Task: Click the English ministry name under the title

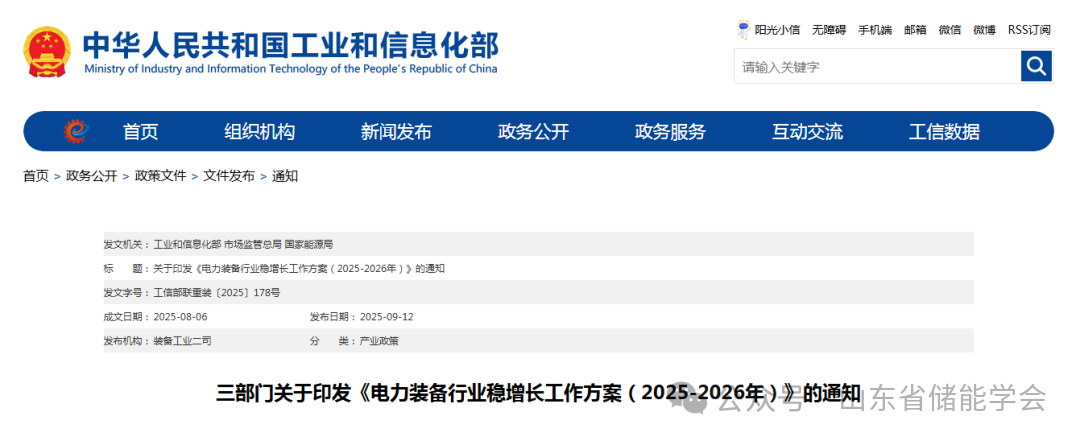Action: [x=290, y=69]
